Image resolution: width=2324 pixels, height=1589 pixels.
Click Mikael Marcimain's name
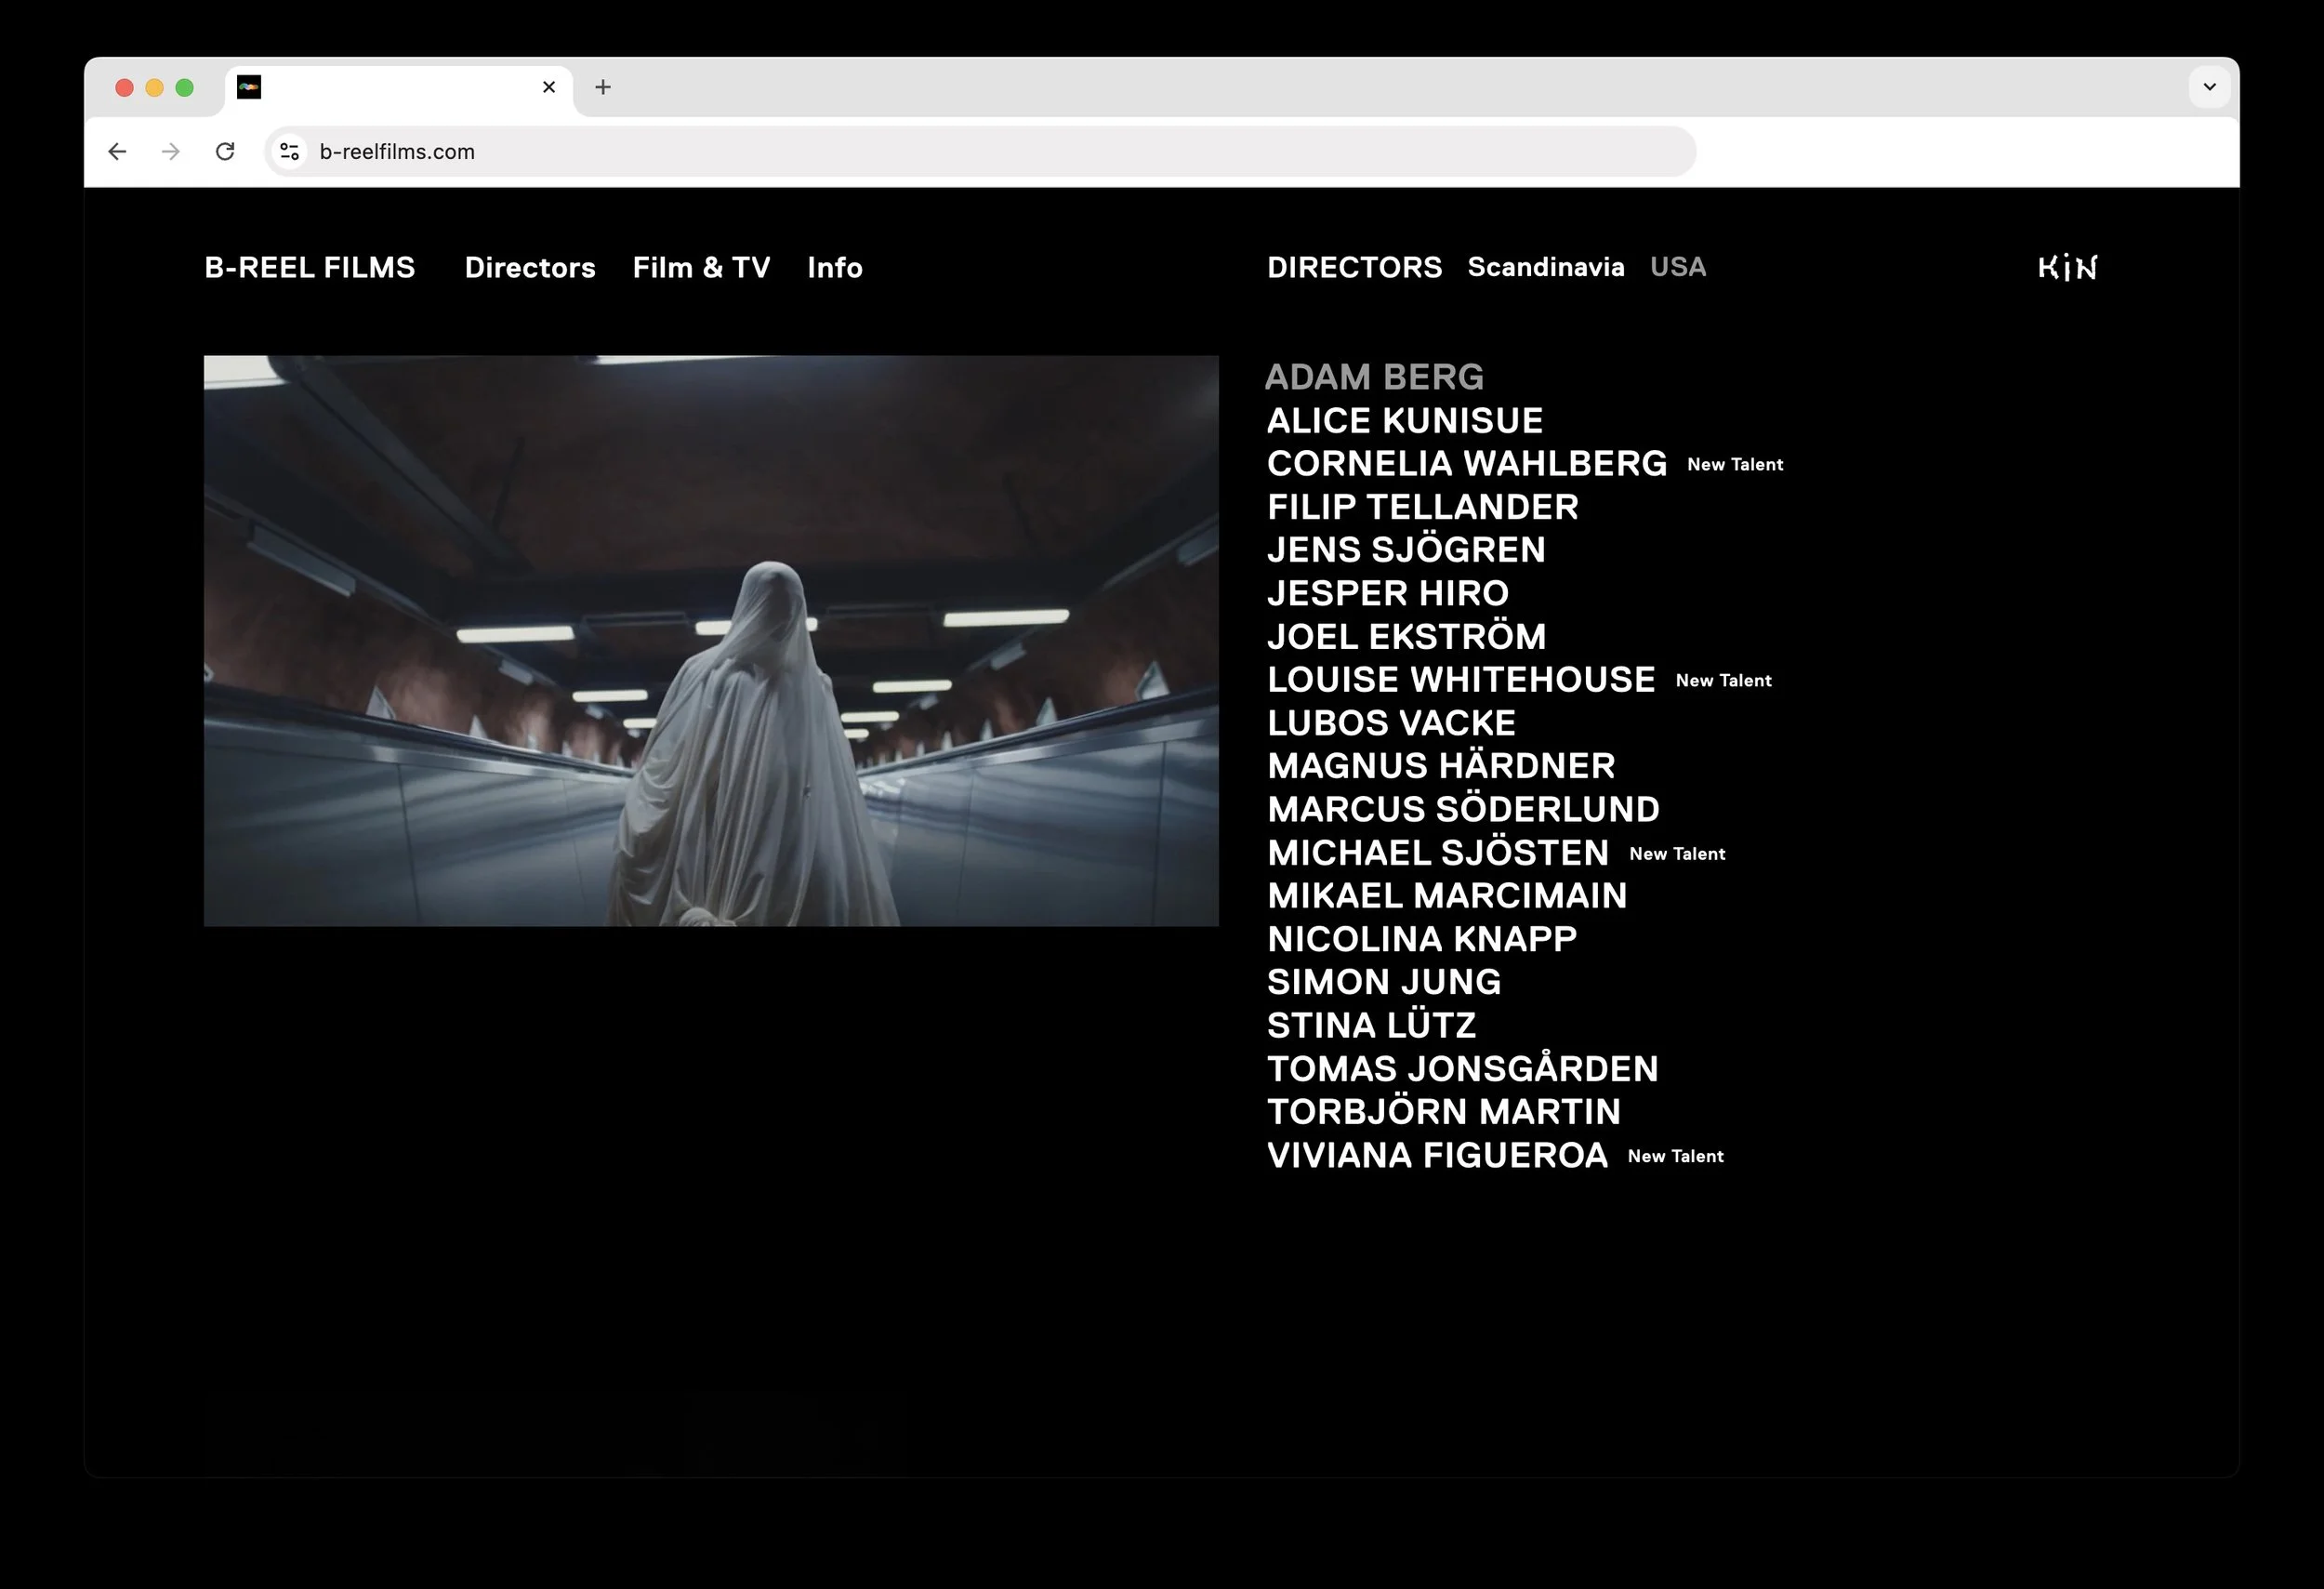pyautogui.click(x=1447, y=895)
